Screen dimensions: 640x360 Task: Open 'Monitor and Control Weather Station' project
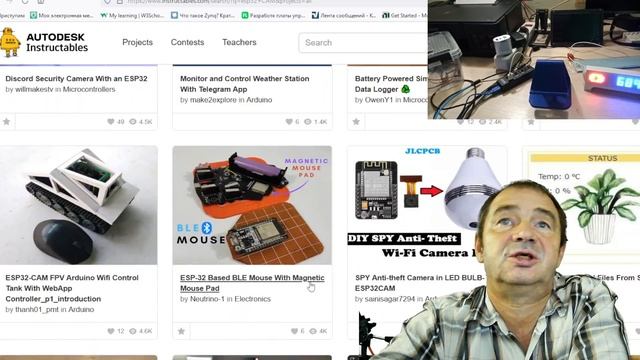244,84
